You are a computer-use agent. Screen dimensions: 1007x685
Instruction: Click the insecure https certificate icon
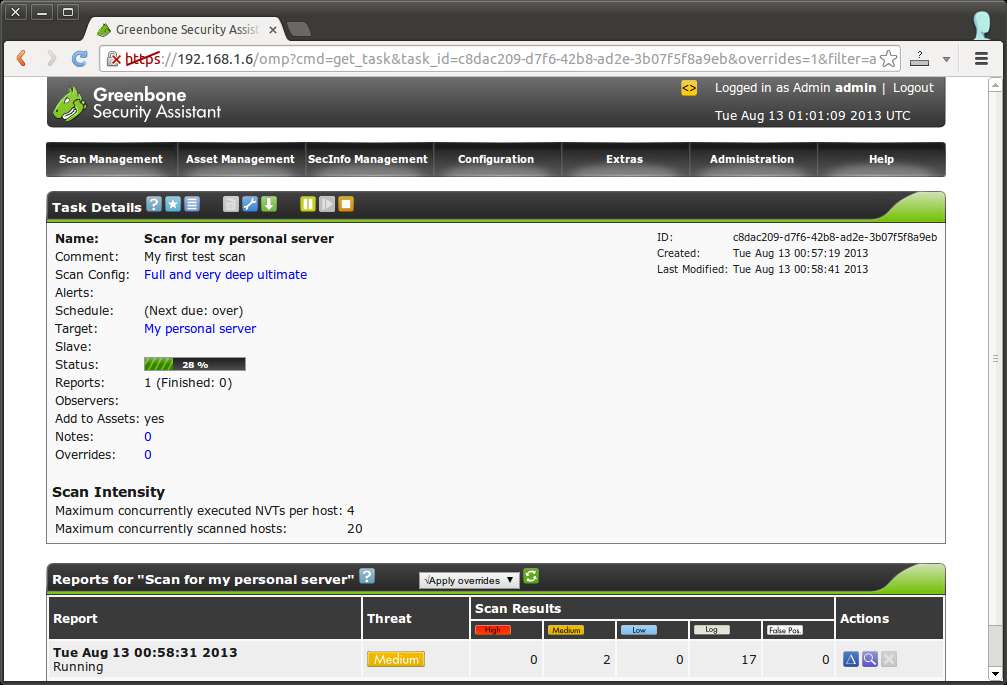pos(114,59)
